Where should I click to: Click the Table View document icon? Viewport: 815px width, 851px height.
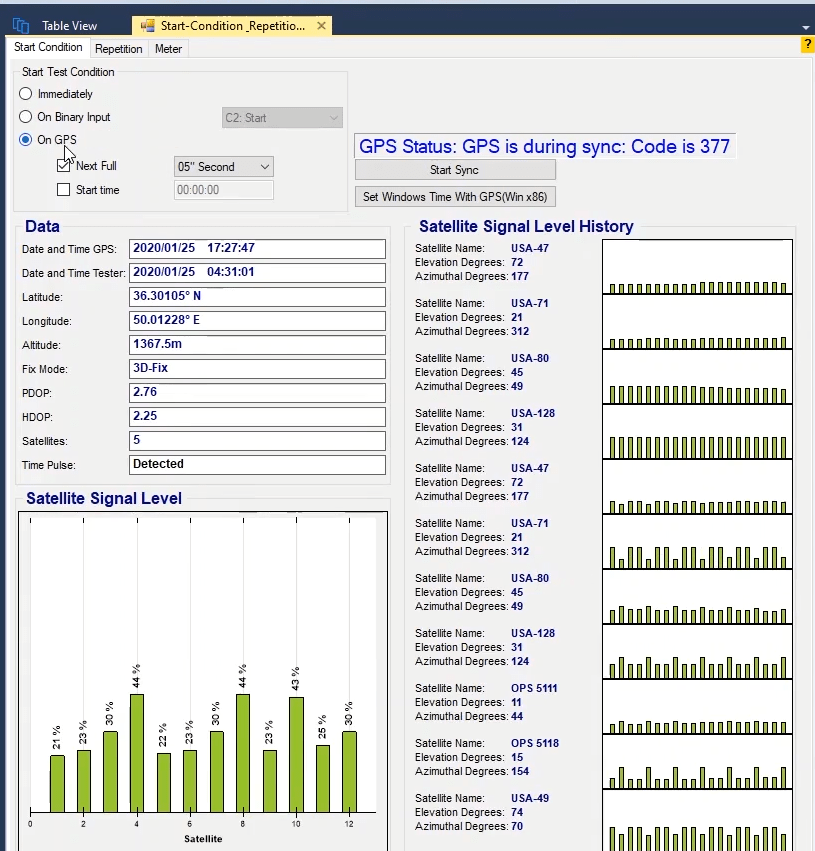pos(21,26)
